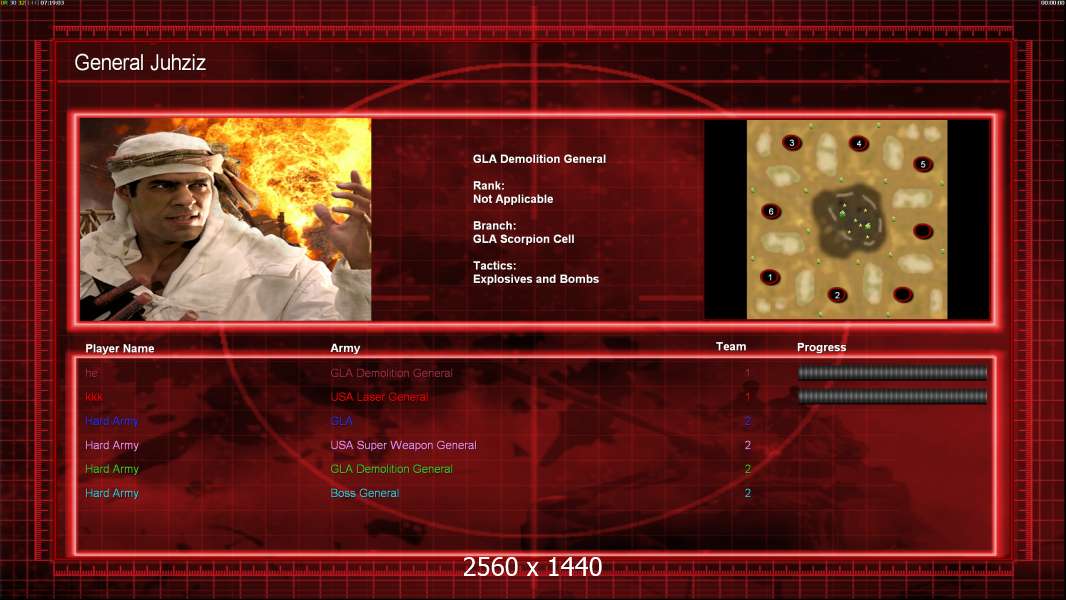Viewport: 1066px width, 600px height.
Task: Click team number in USA Super Weapon General row
Action: click(x=747, y=445)
